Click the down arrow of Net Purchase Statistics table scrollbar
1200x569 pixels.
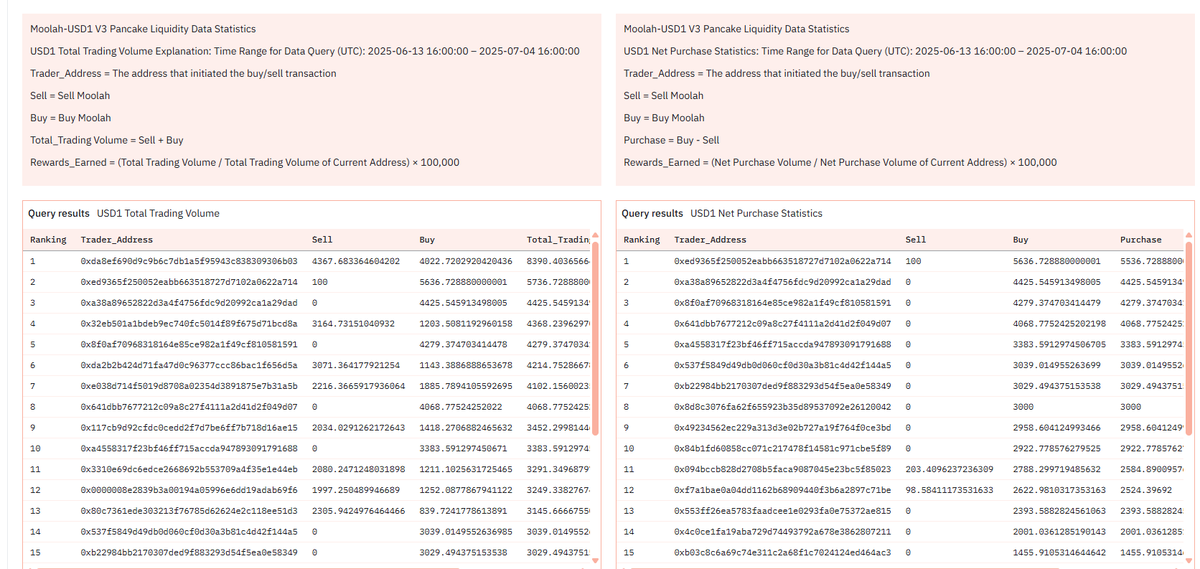click(x=1189, y=561)
